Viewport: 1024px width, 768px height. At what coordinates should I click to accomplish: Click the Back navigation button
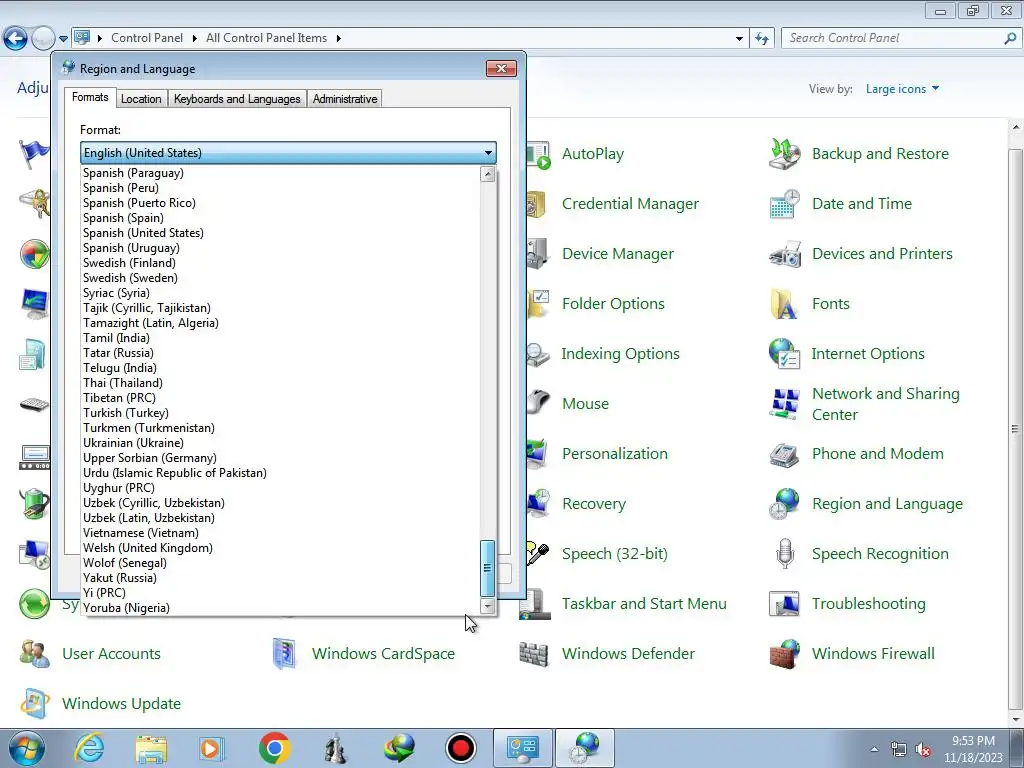16,38
